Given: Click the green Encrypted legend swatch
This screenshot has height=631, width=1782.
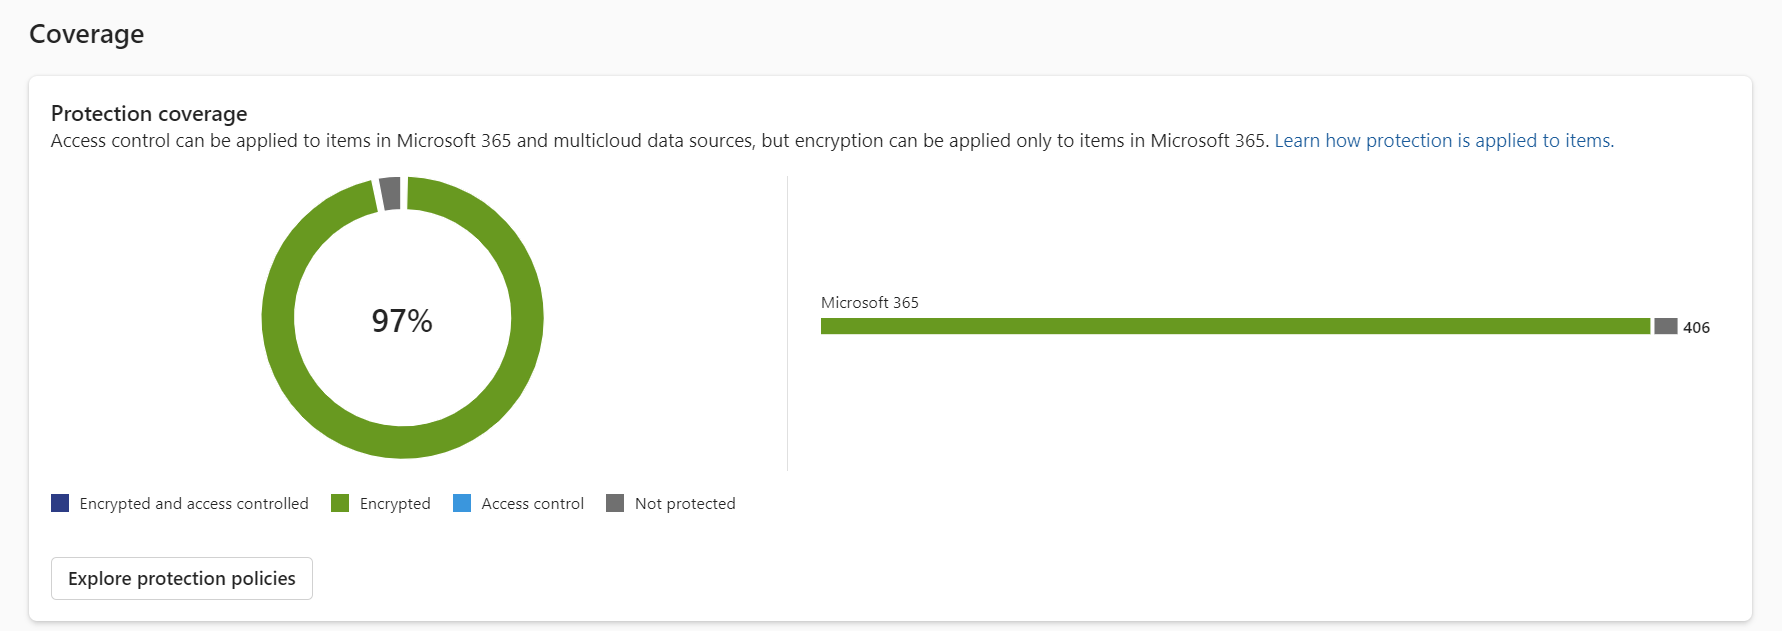Looking at the screenshot, I should coord(340,503).
